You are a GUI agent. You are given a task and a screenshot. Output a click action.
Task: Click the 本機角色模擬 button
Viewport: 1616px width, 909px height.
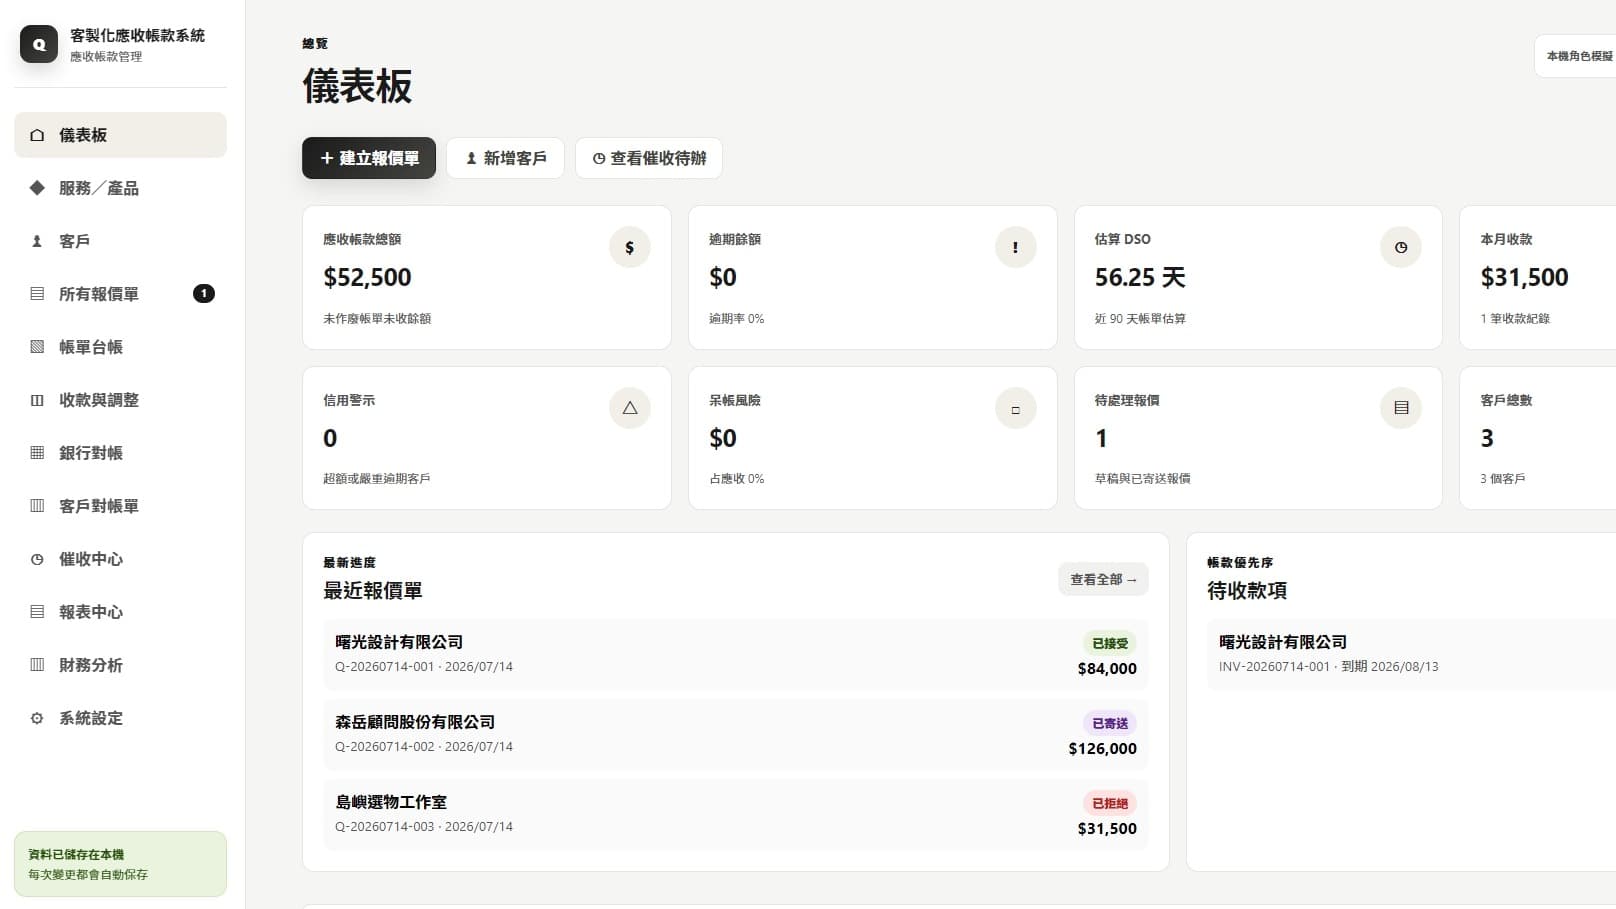(1576, 56)
